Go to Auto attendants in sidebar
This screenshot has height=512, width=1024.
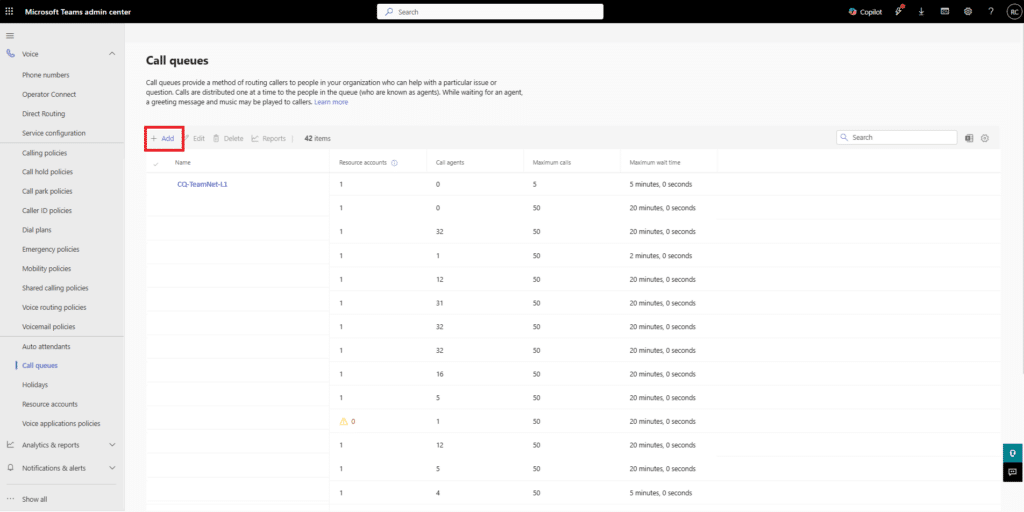(x=46, y=346)
